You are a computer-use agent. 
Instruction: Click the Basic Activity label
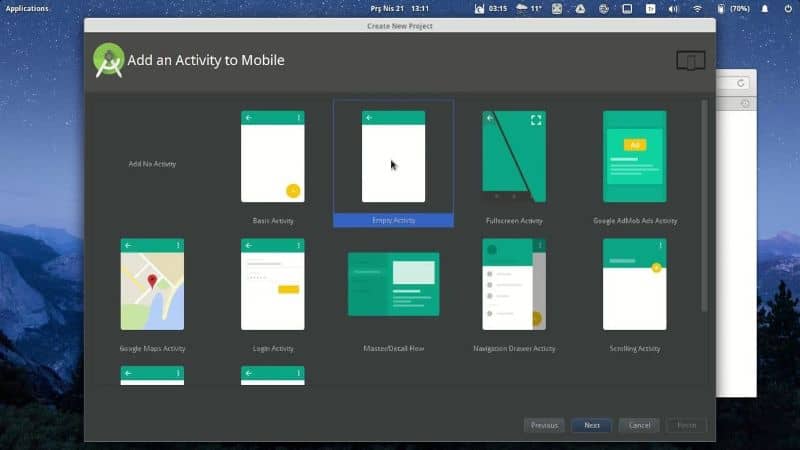pos(273,221)
